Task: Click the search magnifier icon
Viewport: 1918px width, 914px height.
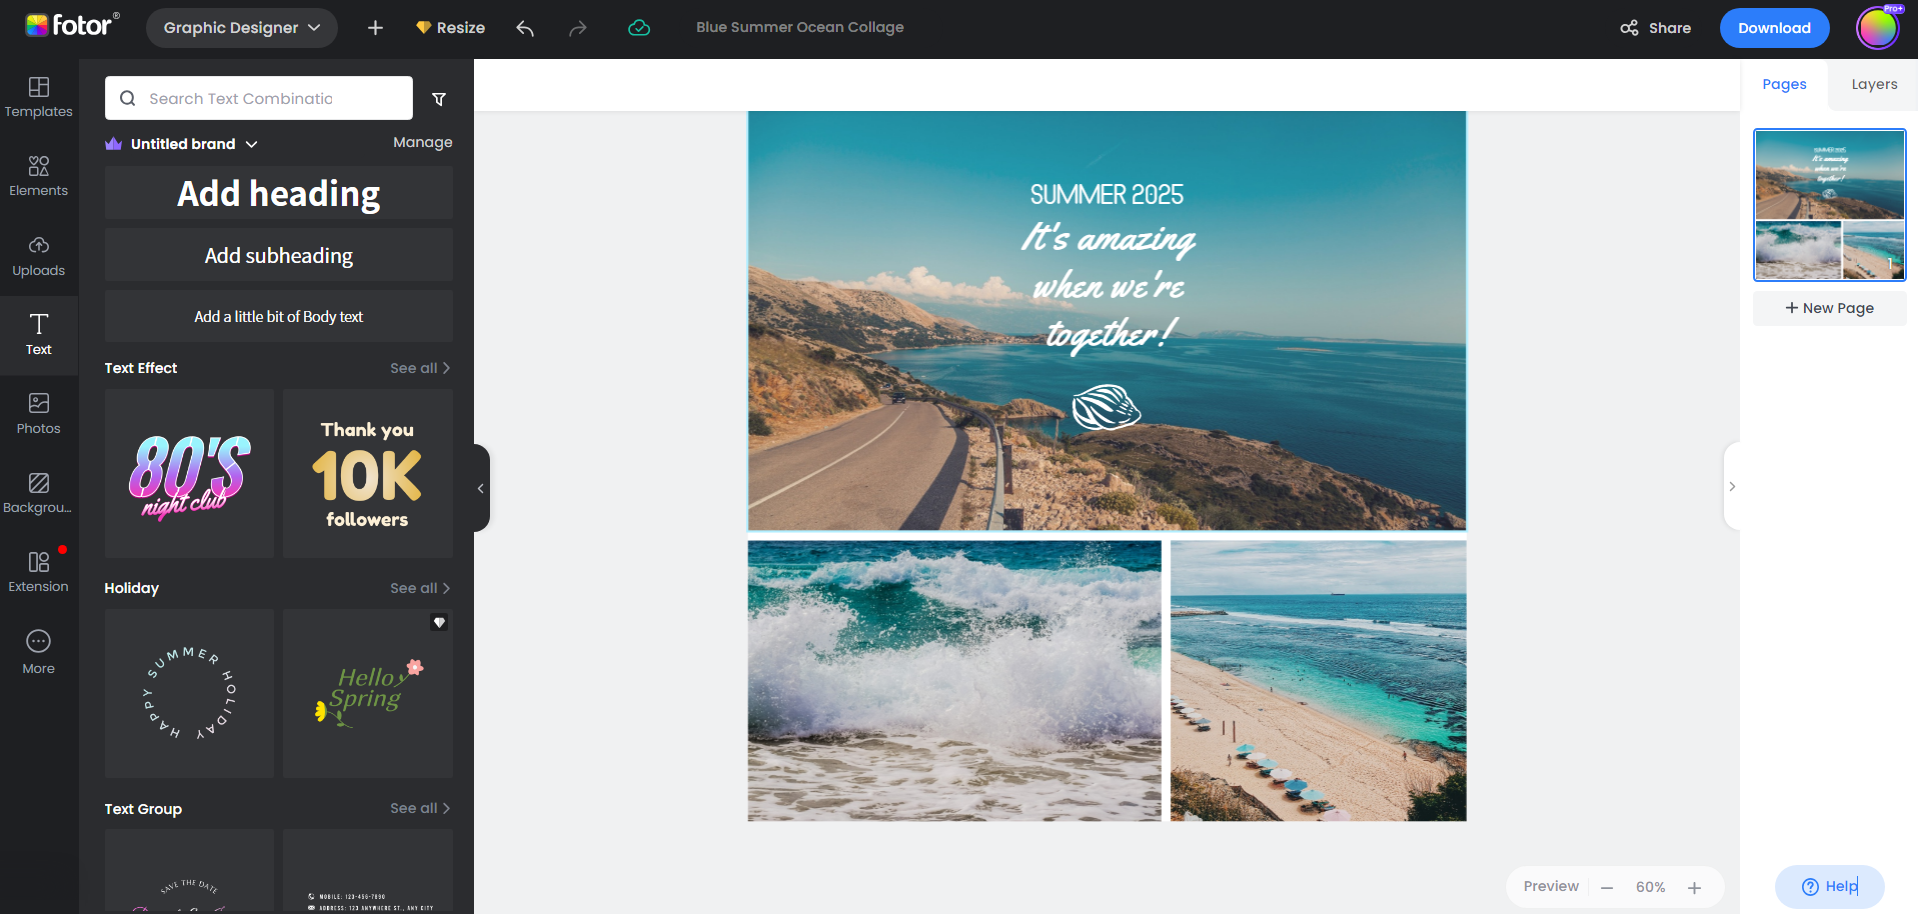Action: click(128, 98)
